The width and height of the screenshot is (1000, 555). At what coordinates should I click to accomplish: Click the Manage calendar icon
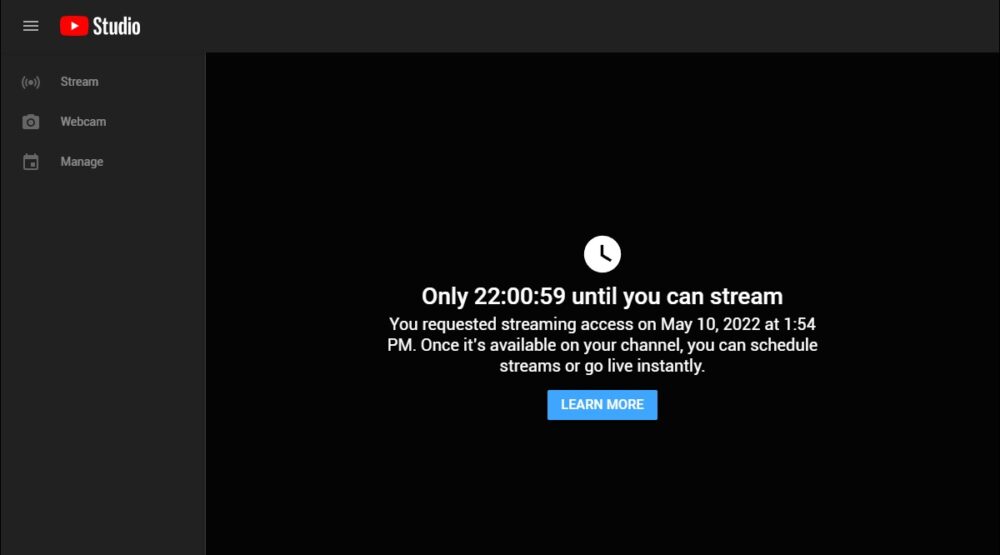click(x=31, y=162)
